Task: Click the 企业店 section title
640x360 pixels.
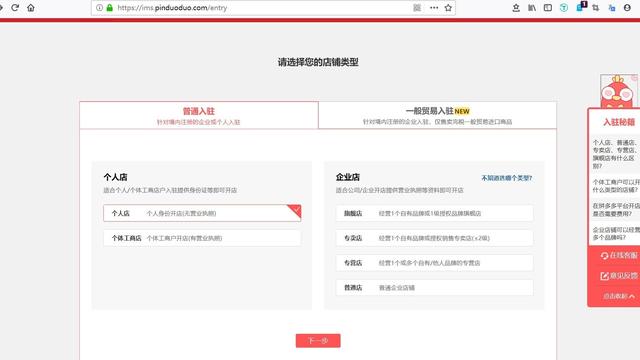Action: 348,177
